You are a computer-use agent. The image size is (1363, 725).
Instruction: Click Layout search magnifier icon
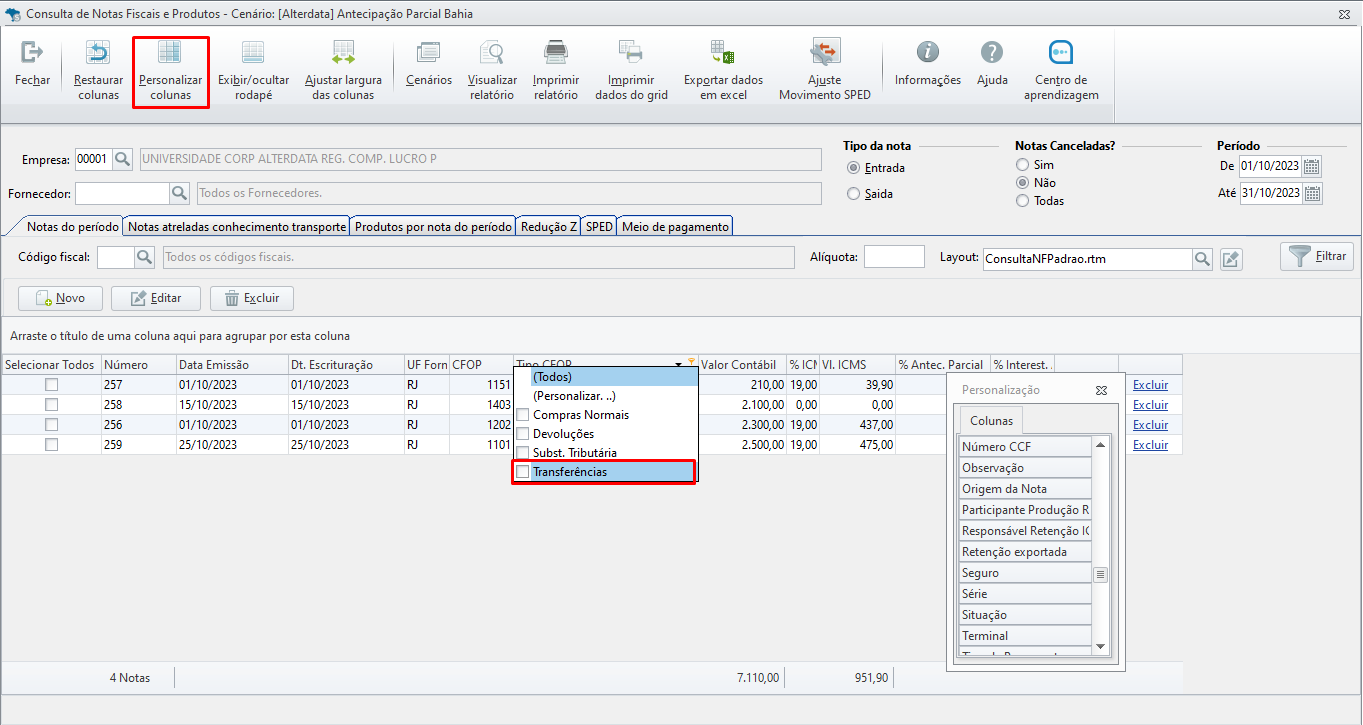click(1203, 259)
